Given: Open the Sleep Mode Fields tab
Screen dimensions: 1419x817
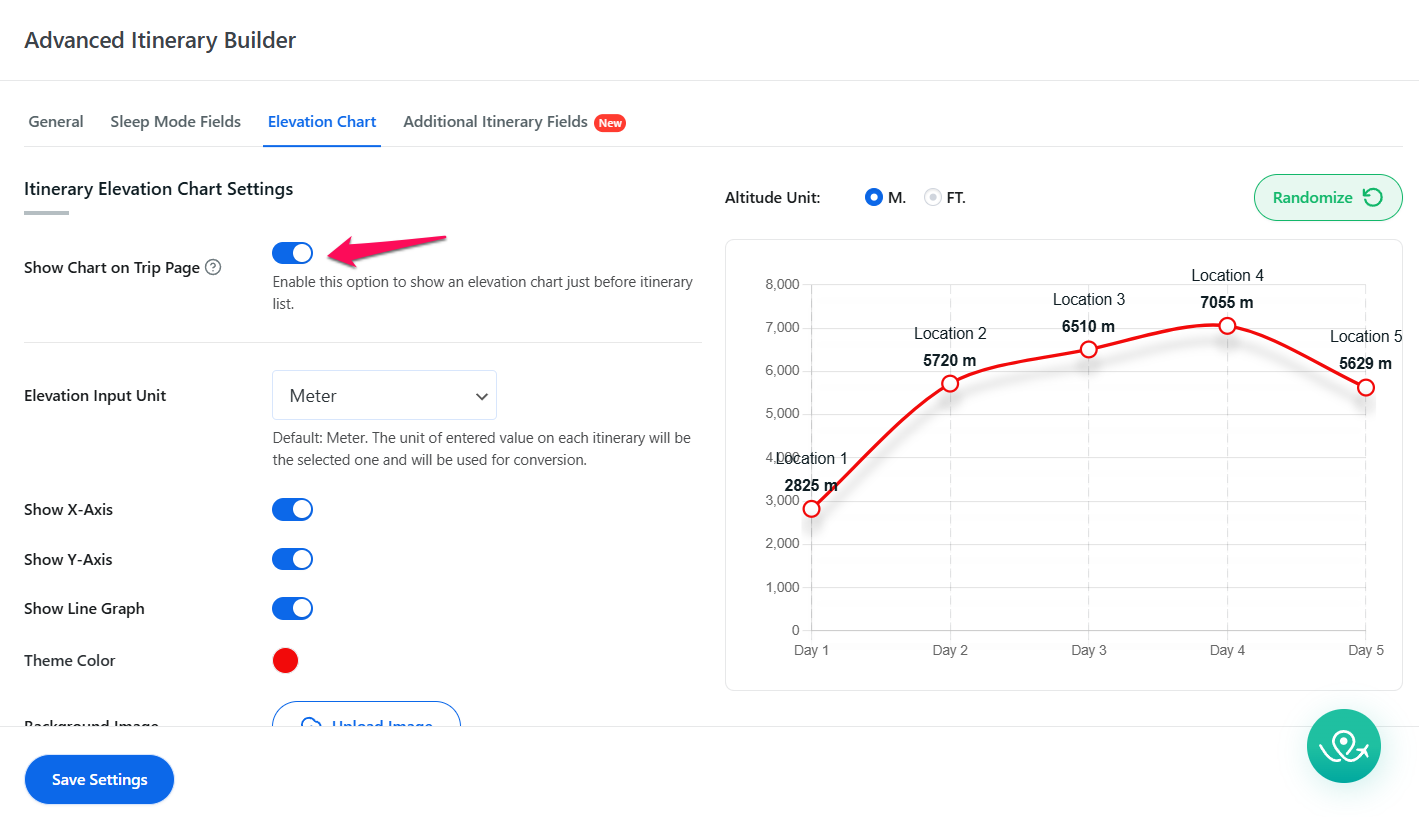Looking at the screenshot, I should coord(175,122).
